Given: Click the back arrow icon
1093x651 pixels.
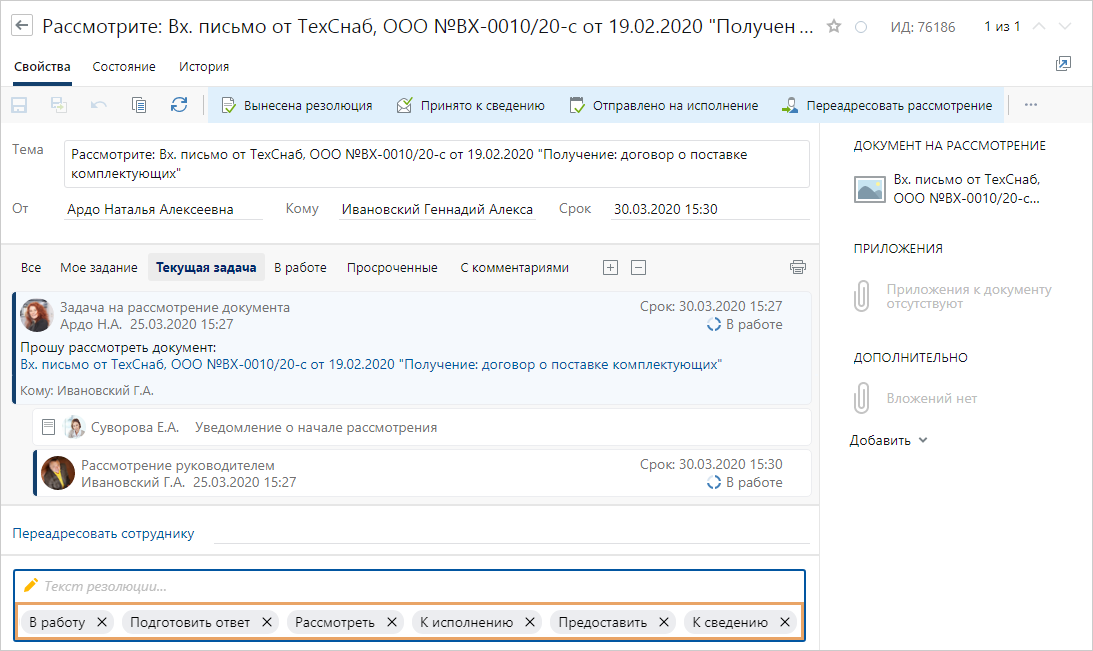Looking at the screenshot, I should (22, 26).
